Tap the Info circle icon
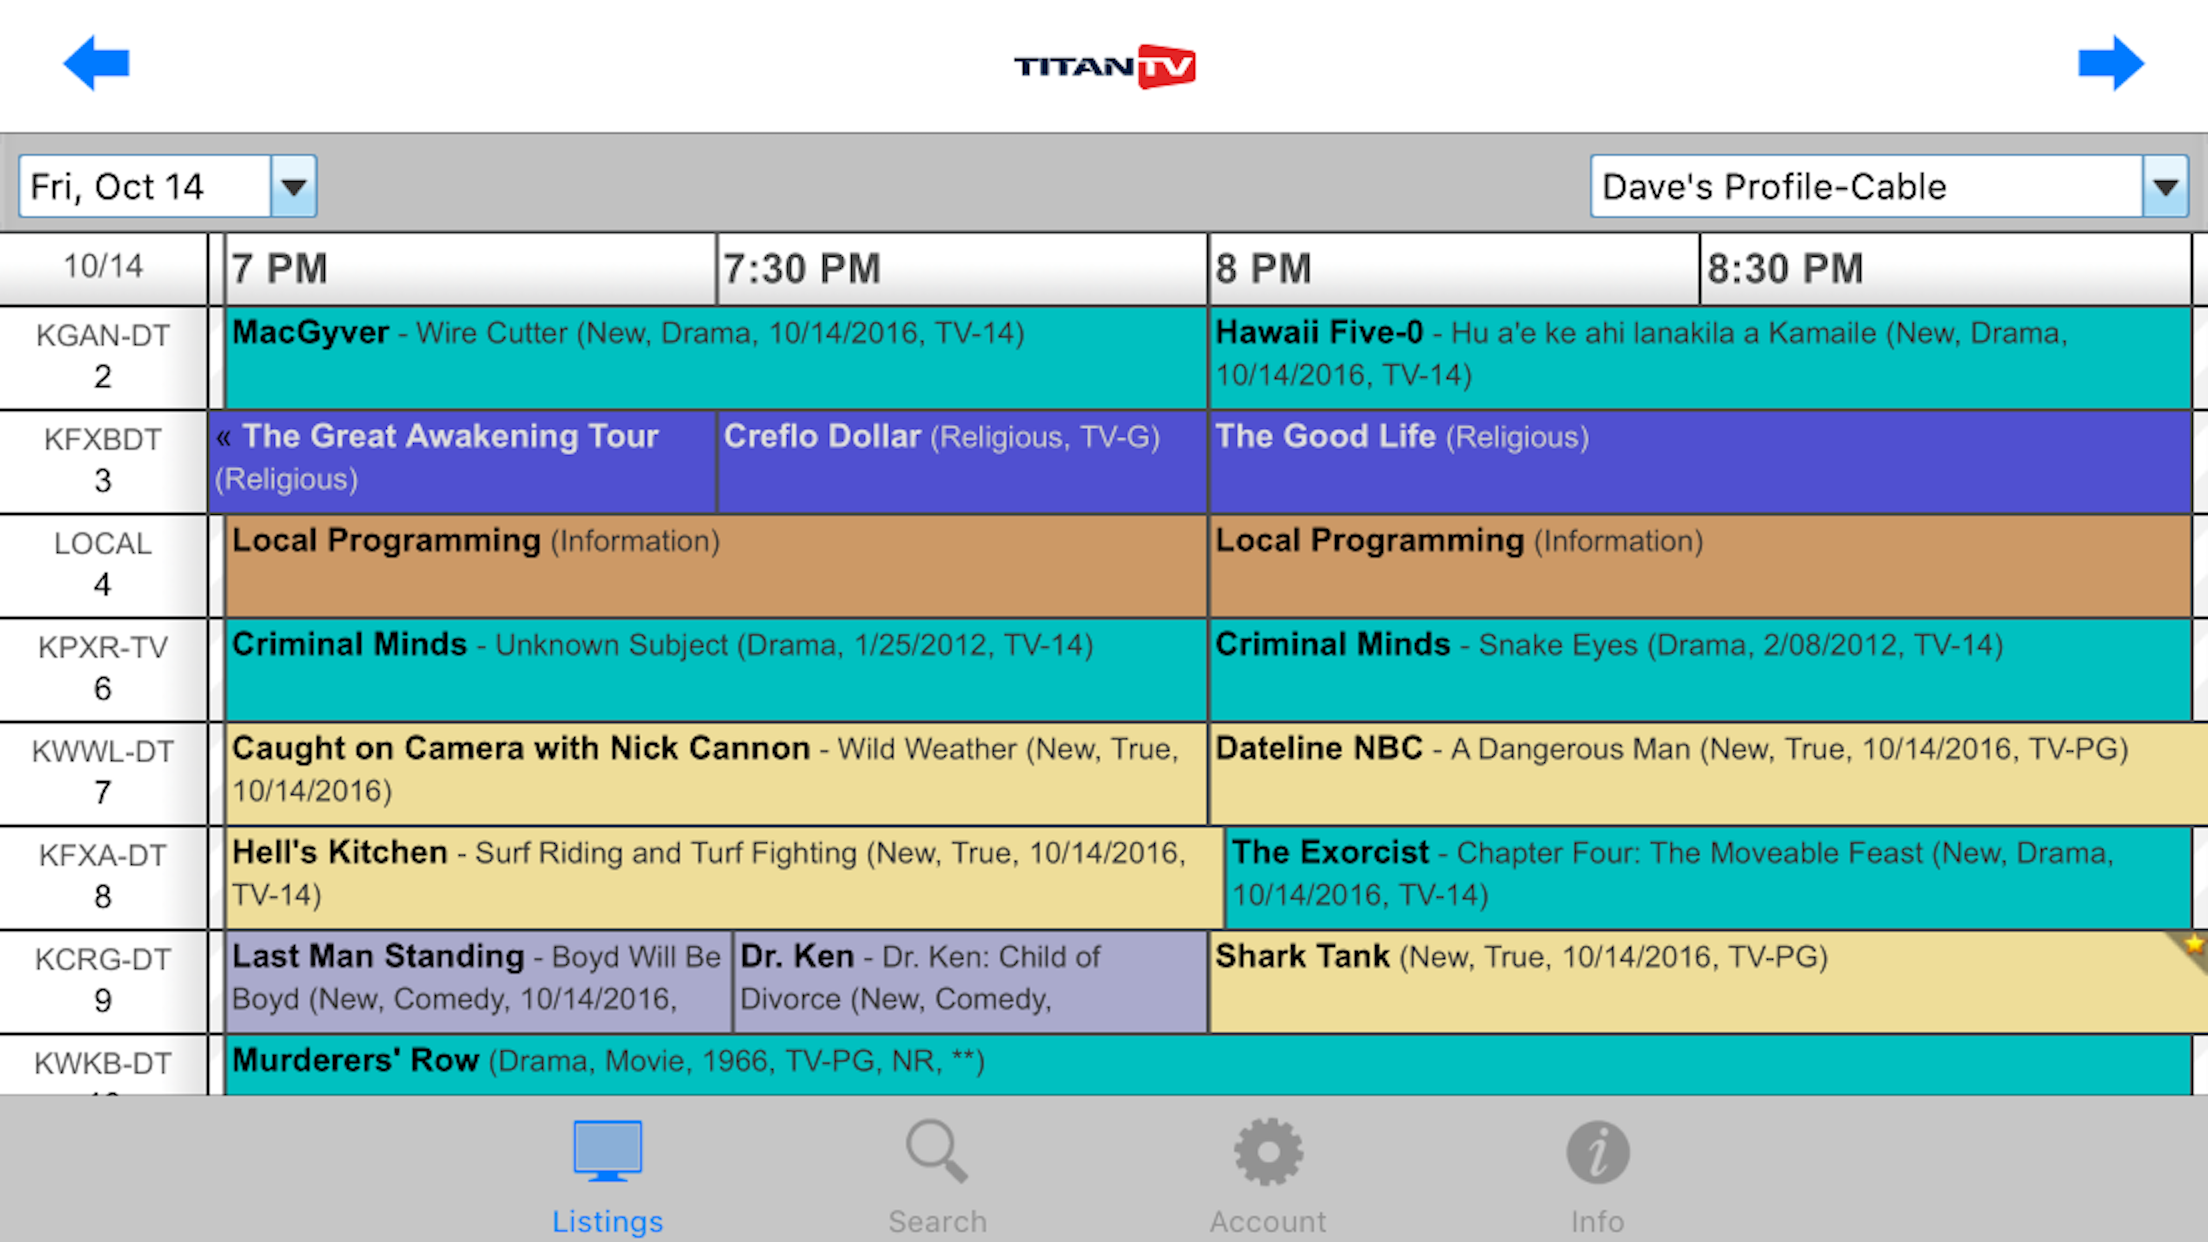 pos(1597,1152)
